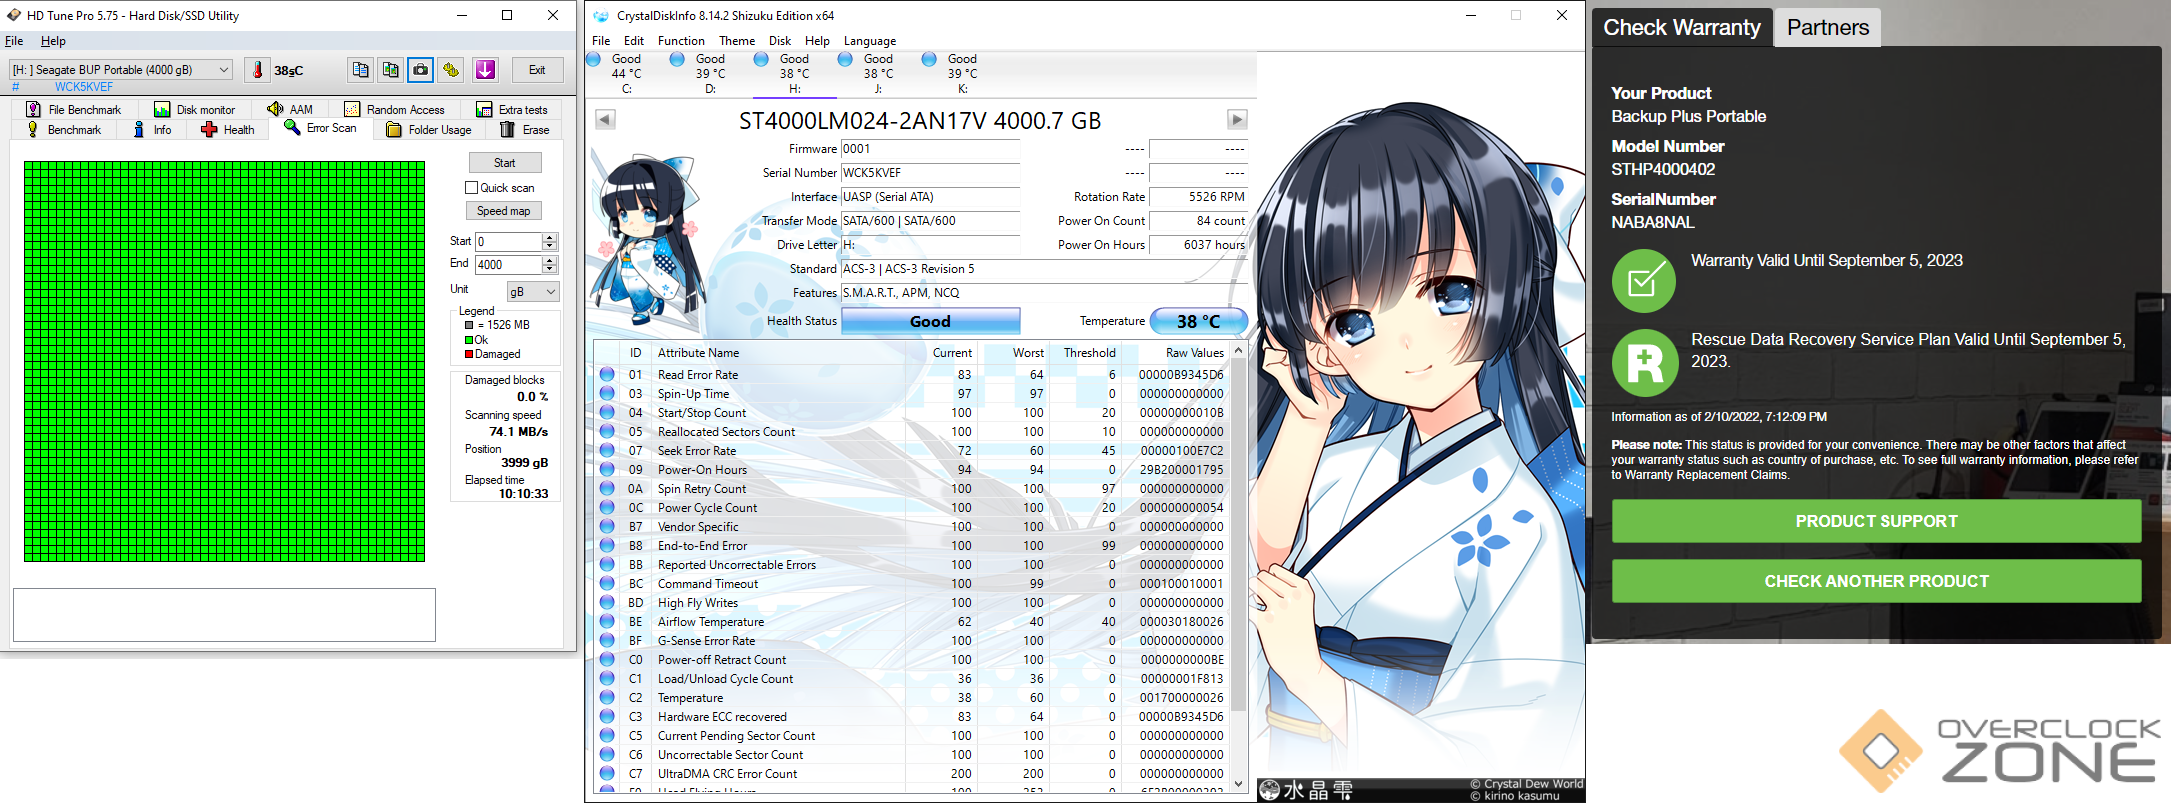Click the screenshot camera icon in HD Tune
This screenshot has height=803, width=2171.
[x=421, y=70]
